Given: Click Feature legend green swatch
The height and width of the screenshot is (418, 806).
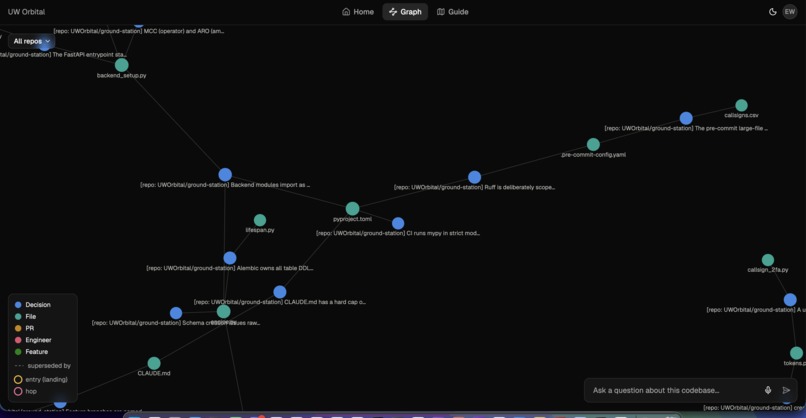Looking at the screenshot, I should click(x=18, y=352).
